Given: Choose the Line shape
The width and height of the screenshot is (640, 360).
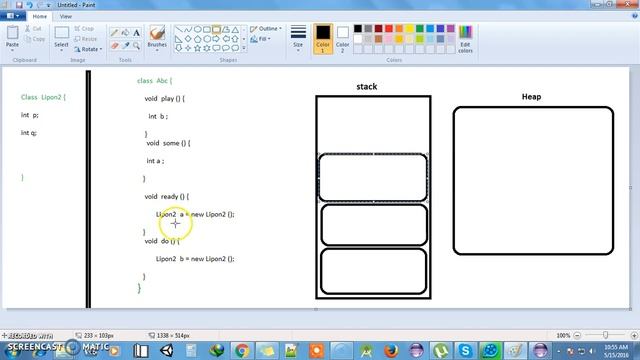Looking at the screenshot, I should 179,29.
